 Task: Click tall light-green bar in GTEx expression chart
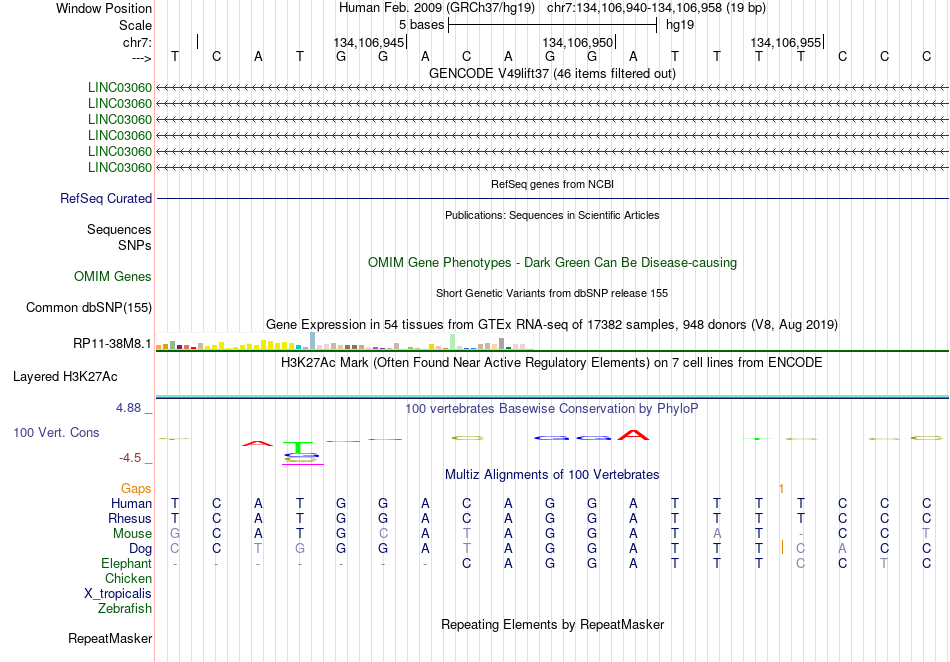coord(453,342)
